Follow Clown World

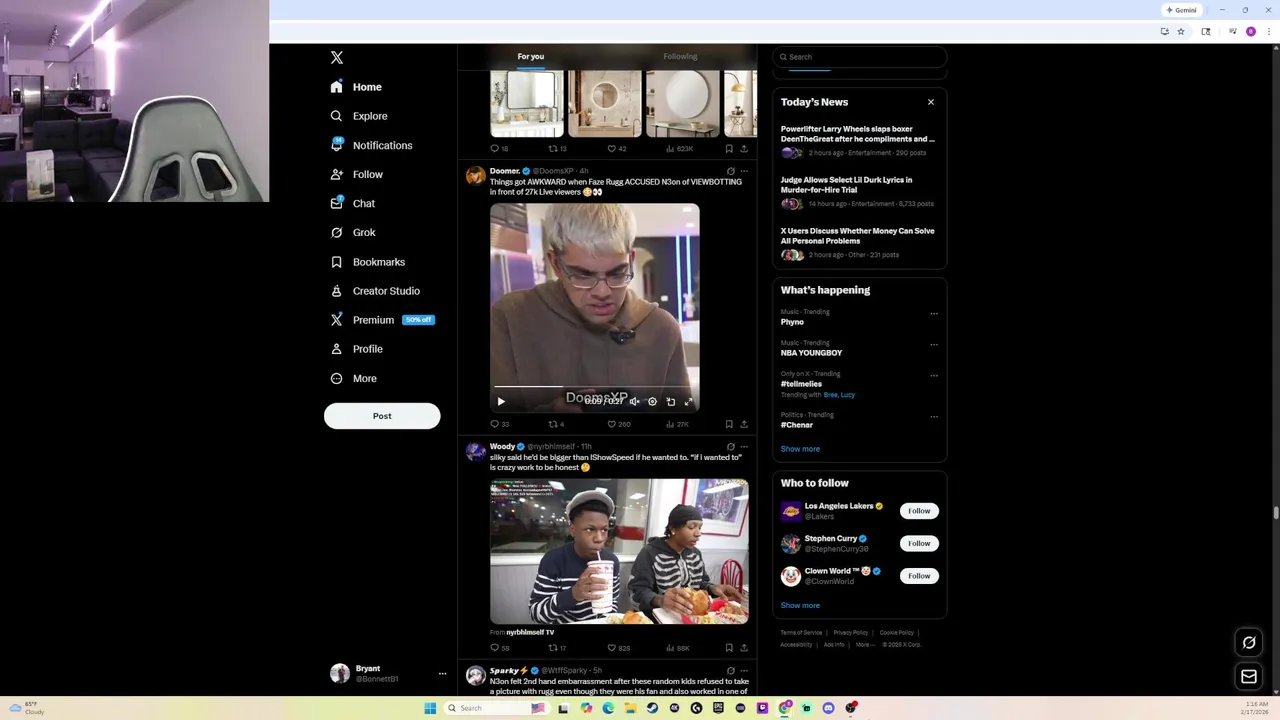click(x=919, y=576)
